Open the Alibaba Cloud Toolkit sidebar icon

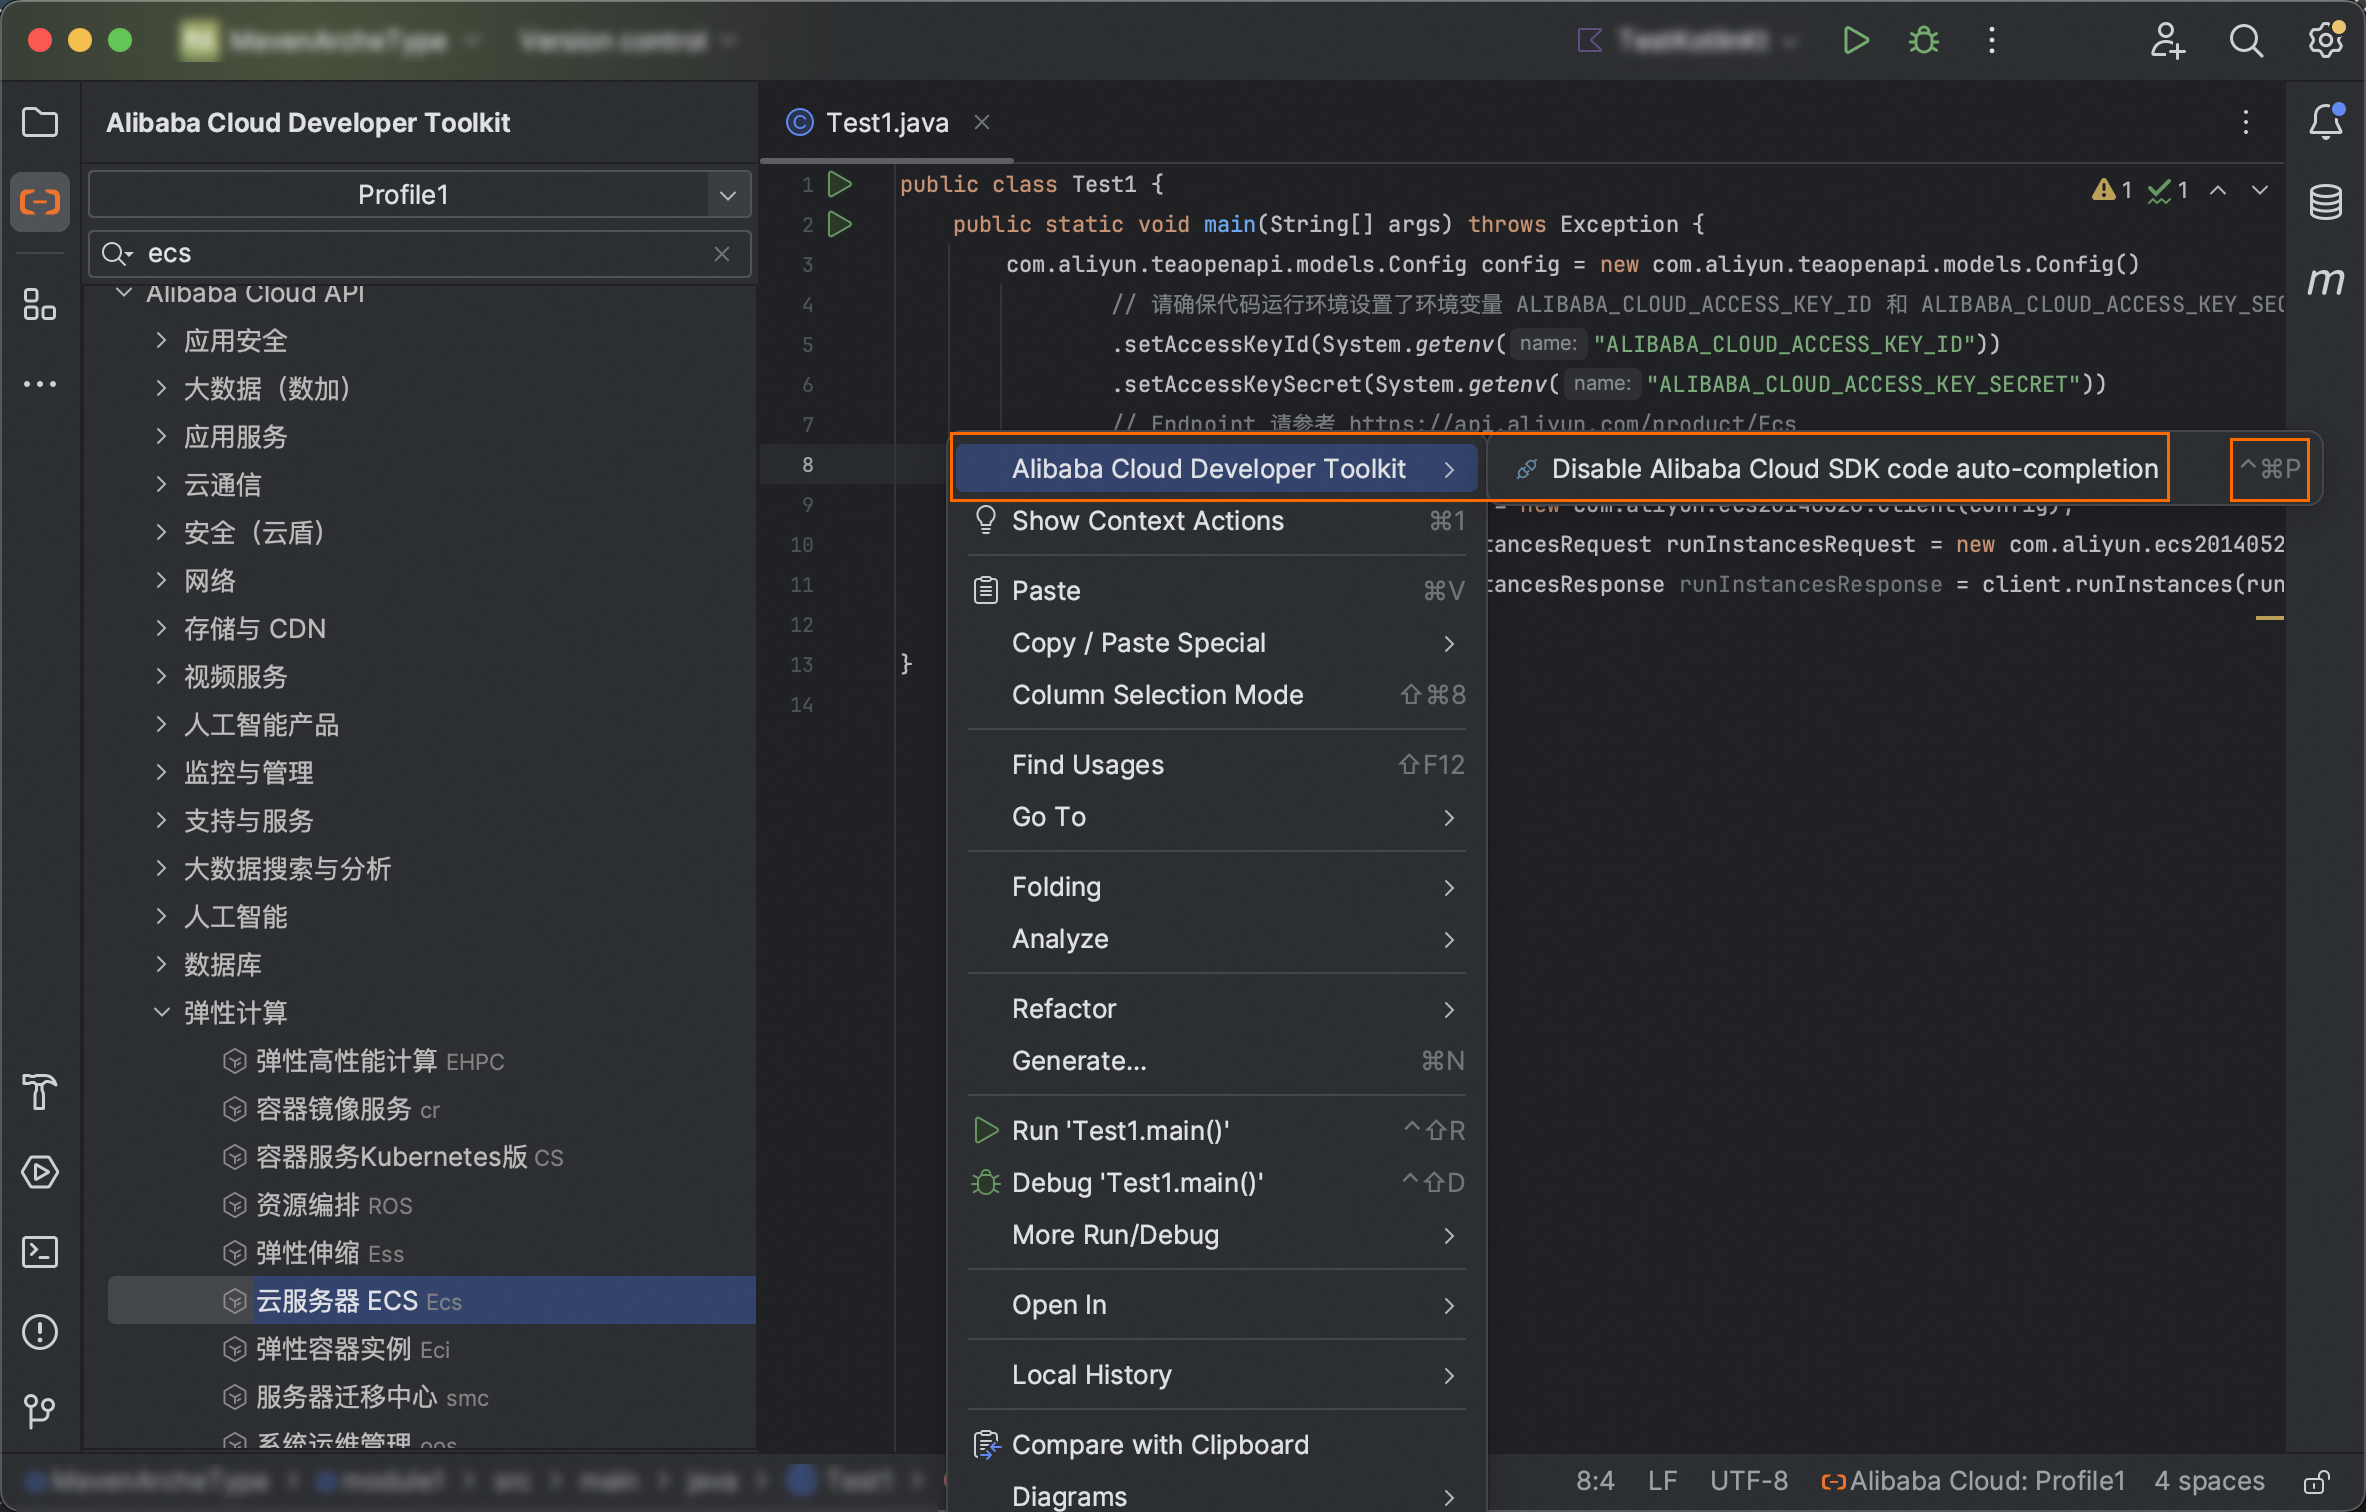point(40,202)
